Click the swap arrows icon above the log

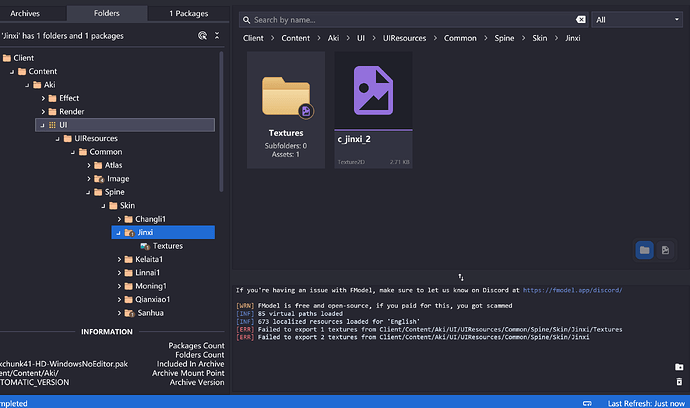(x=461, y=277)
